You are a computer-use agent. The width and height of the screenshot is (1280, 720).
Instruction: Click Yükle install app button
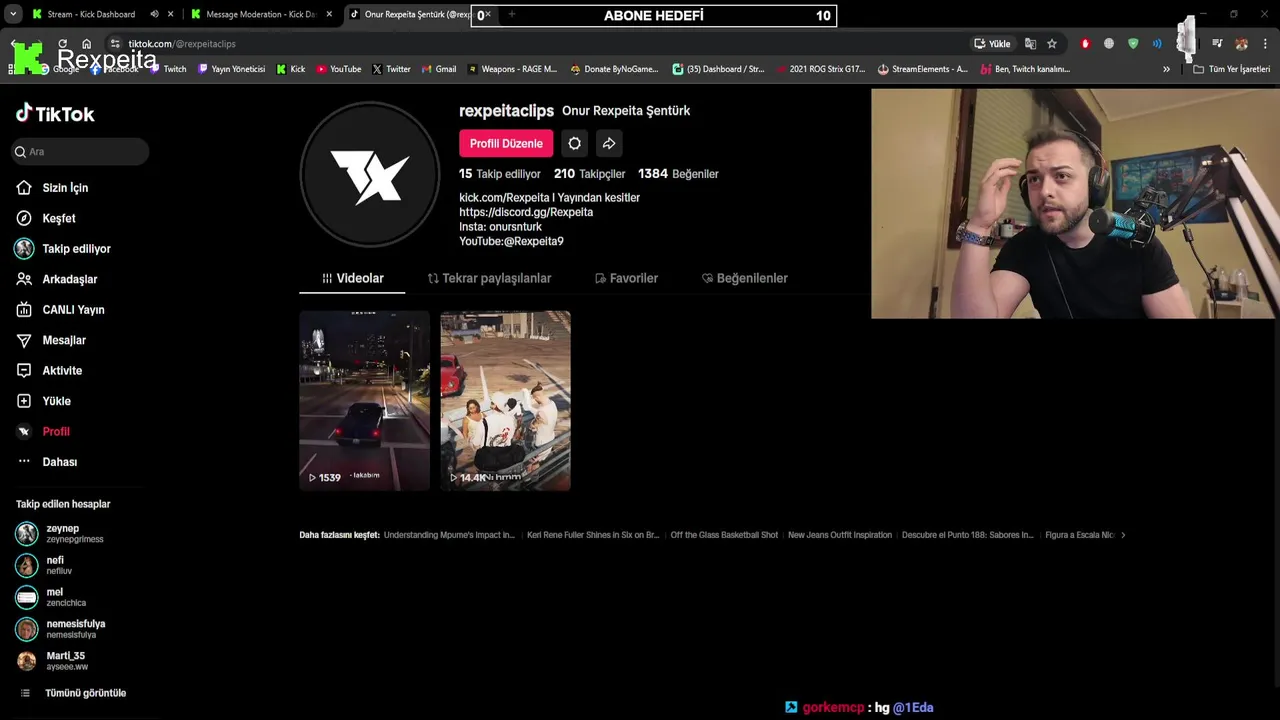992,44
